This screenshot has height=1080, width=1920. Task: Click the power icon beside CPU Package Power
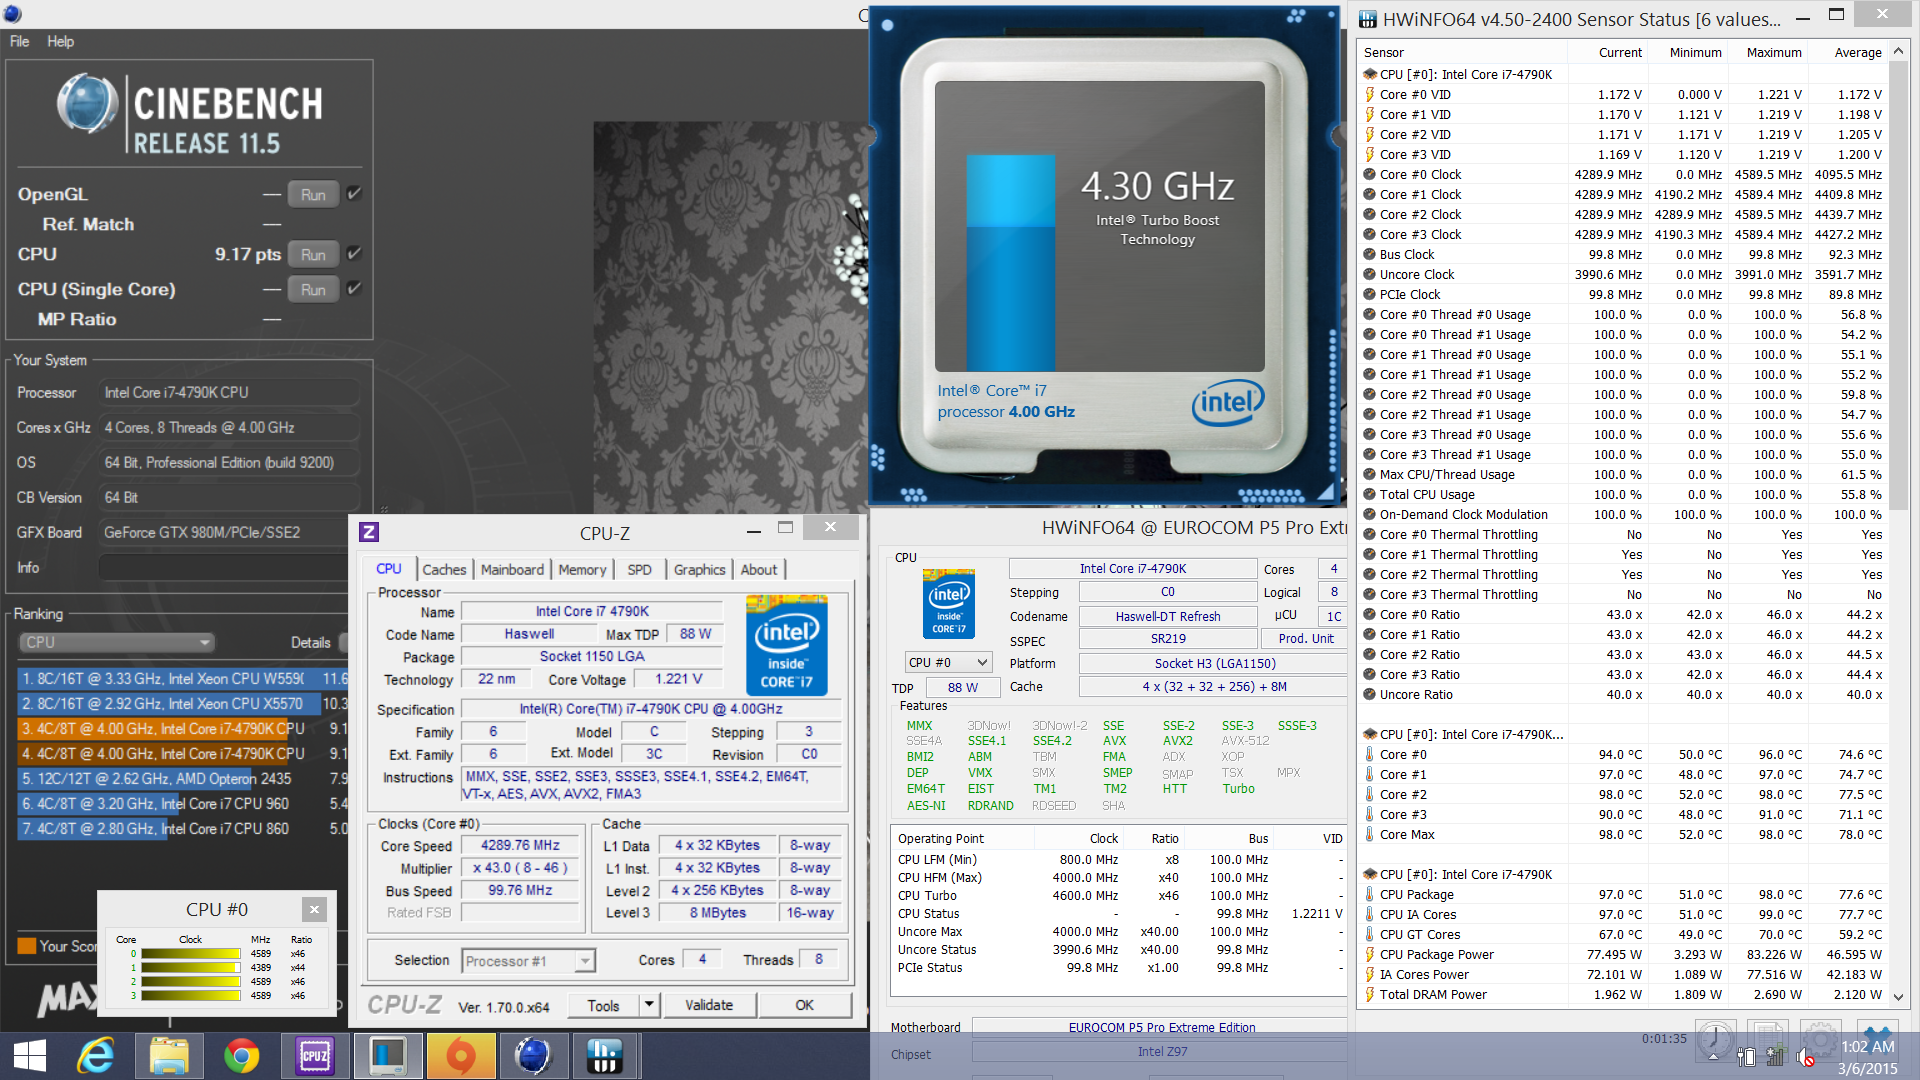pos(1370,954)
